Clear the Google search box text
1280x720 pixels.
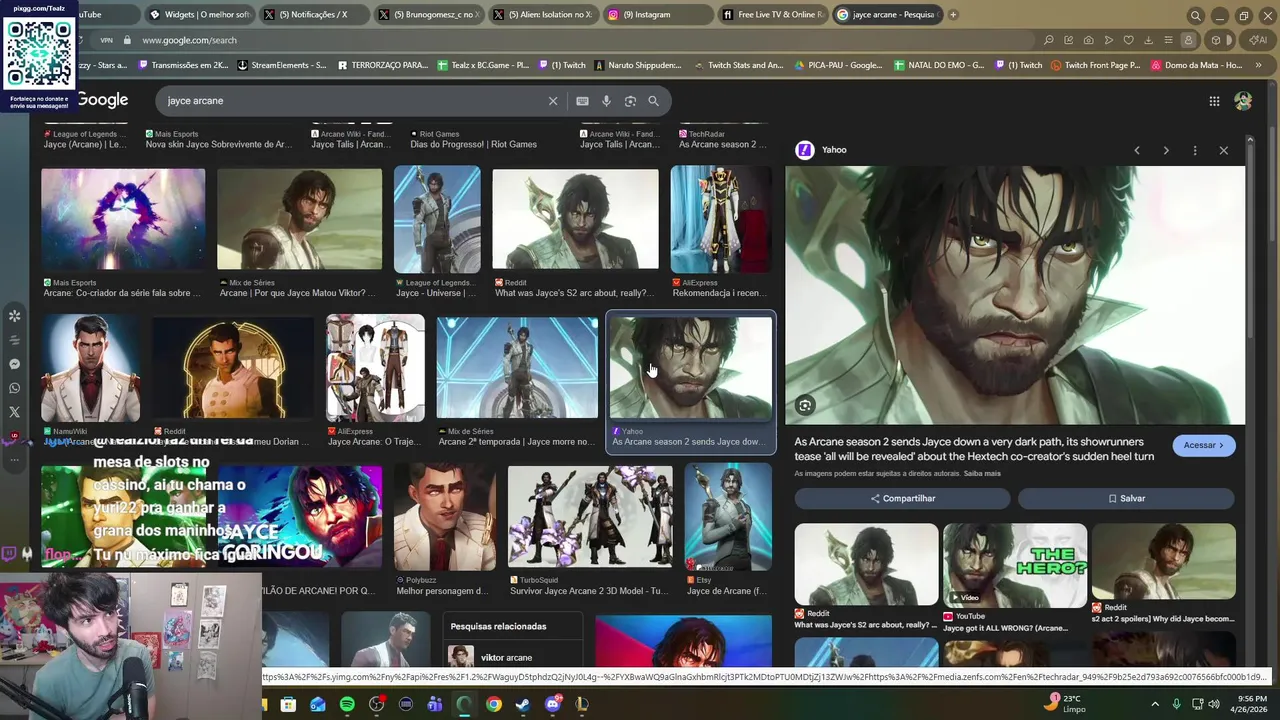pyautogui.click(x=553, y=101)
